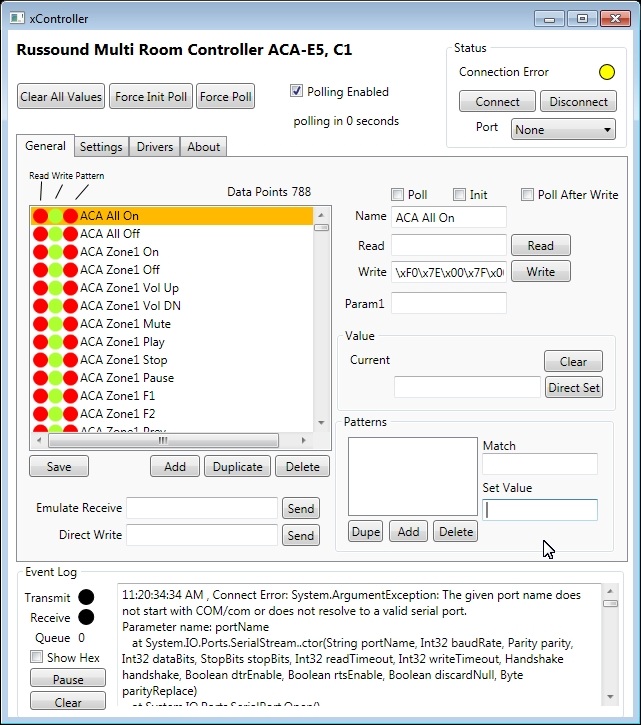Click the red read dot of ACA Zone1 Vol Up
641x725 pixels.
41,288
